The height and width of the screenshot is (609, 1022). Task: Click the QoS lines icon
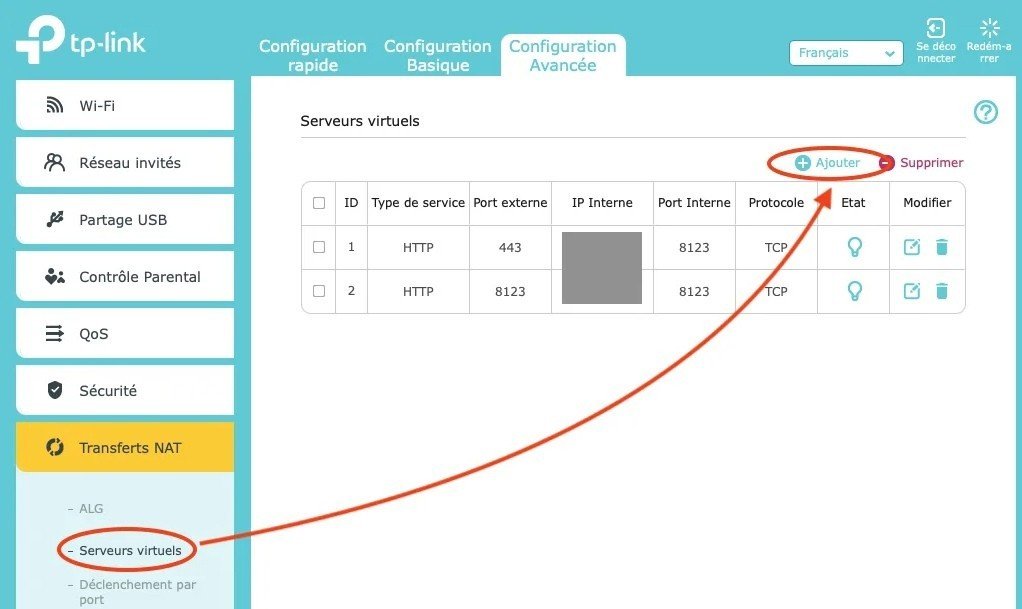[x=54, y=333]
